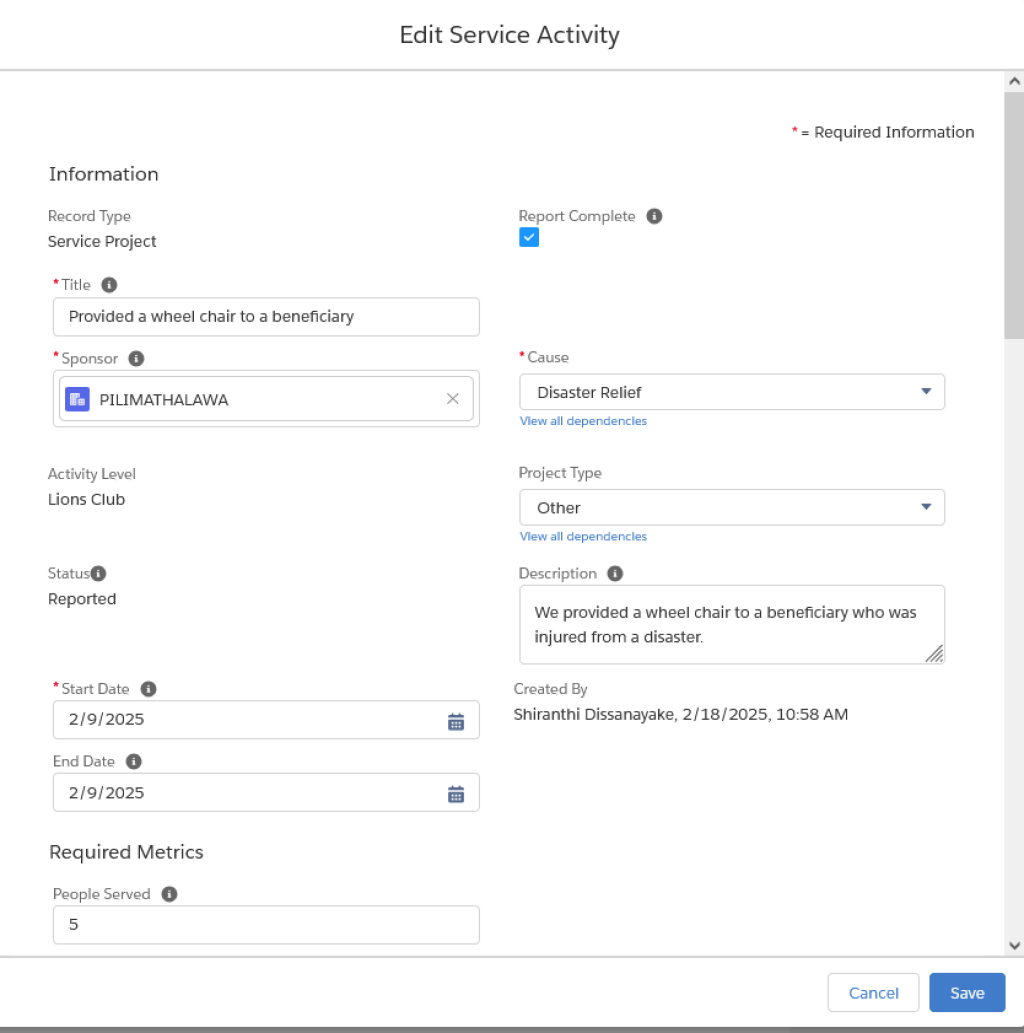Click the End Date info icon

coord(133,762)
